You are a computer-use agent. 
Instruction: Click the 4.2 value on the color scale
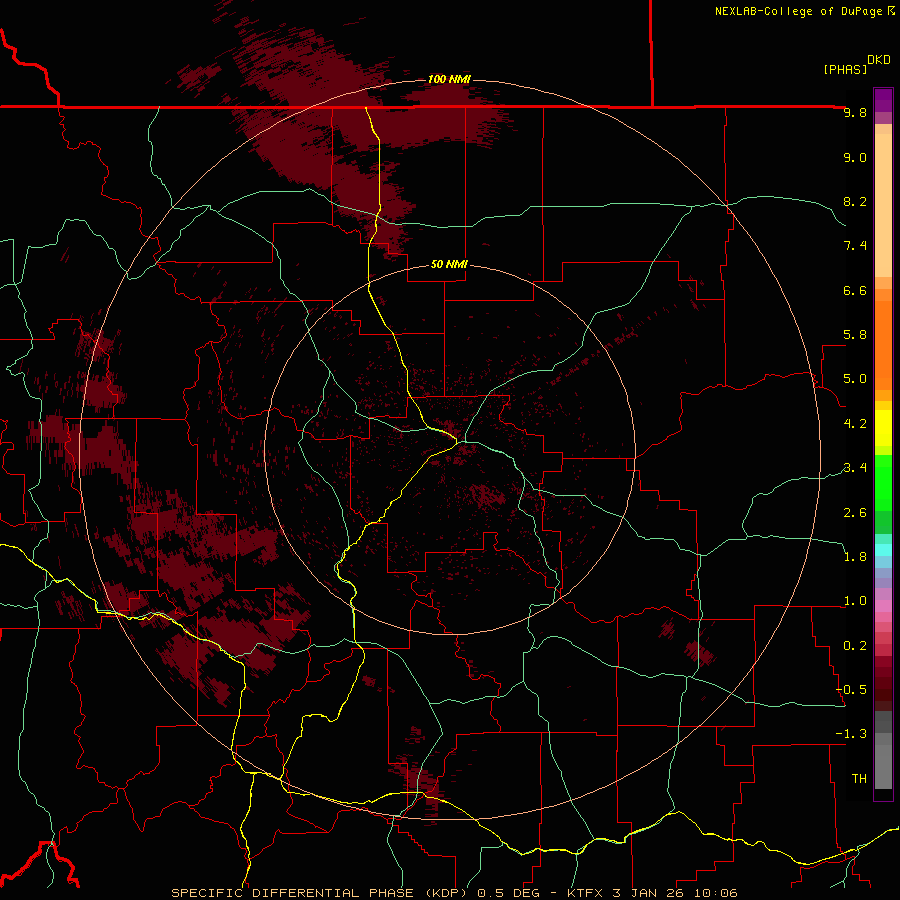coord(855,424)
